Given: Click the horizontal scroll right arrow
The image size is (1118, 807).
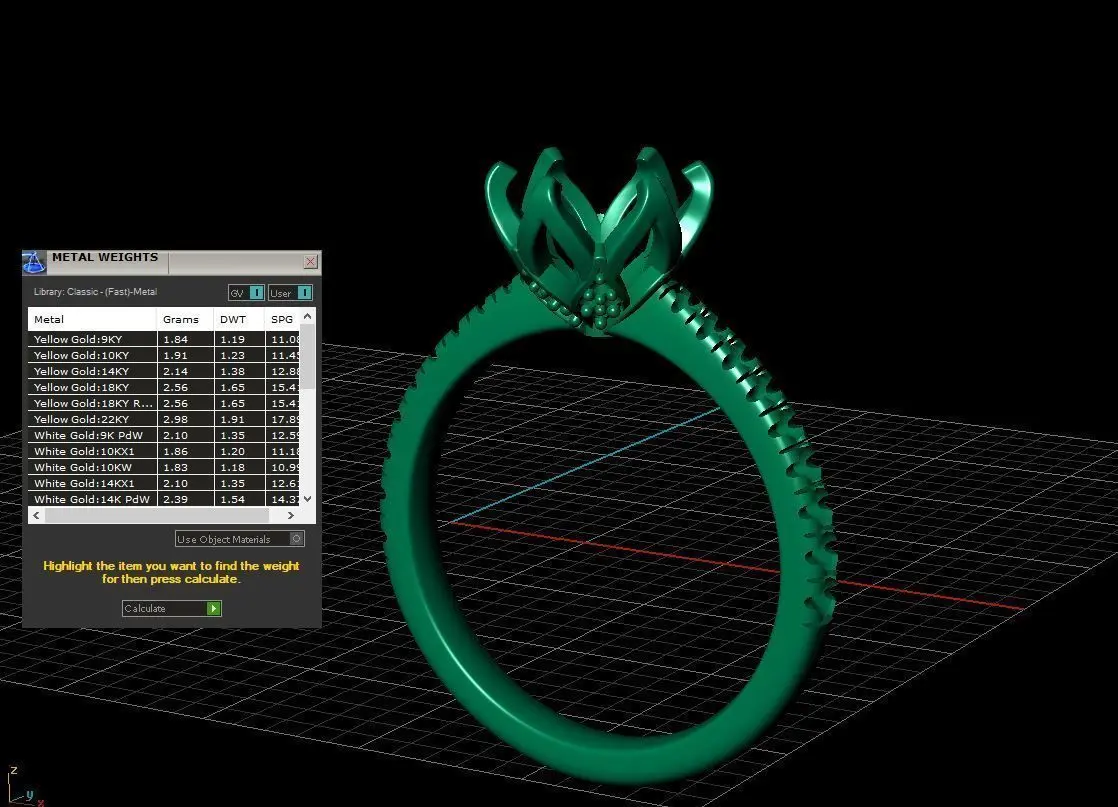Looking at the screenshot, I should click(291, 515).
